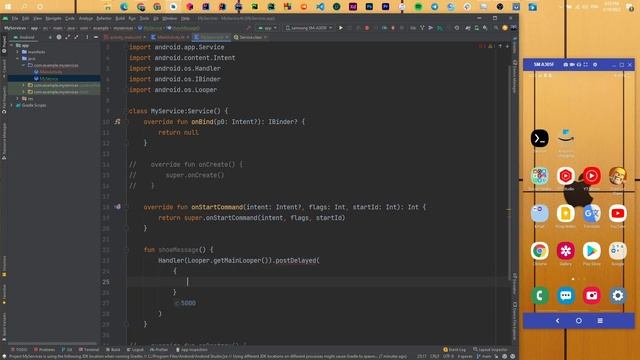Open the Messages app on the phone dock
The height and width of the screenshot is (360, 640).
pos(565,296)
